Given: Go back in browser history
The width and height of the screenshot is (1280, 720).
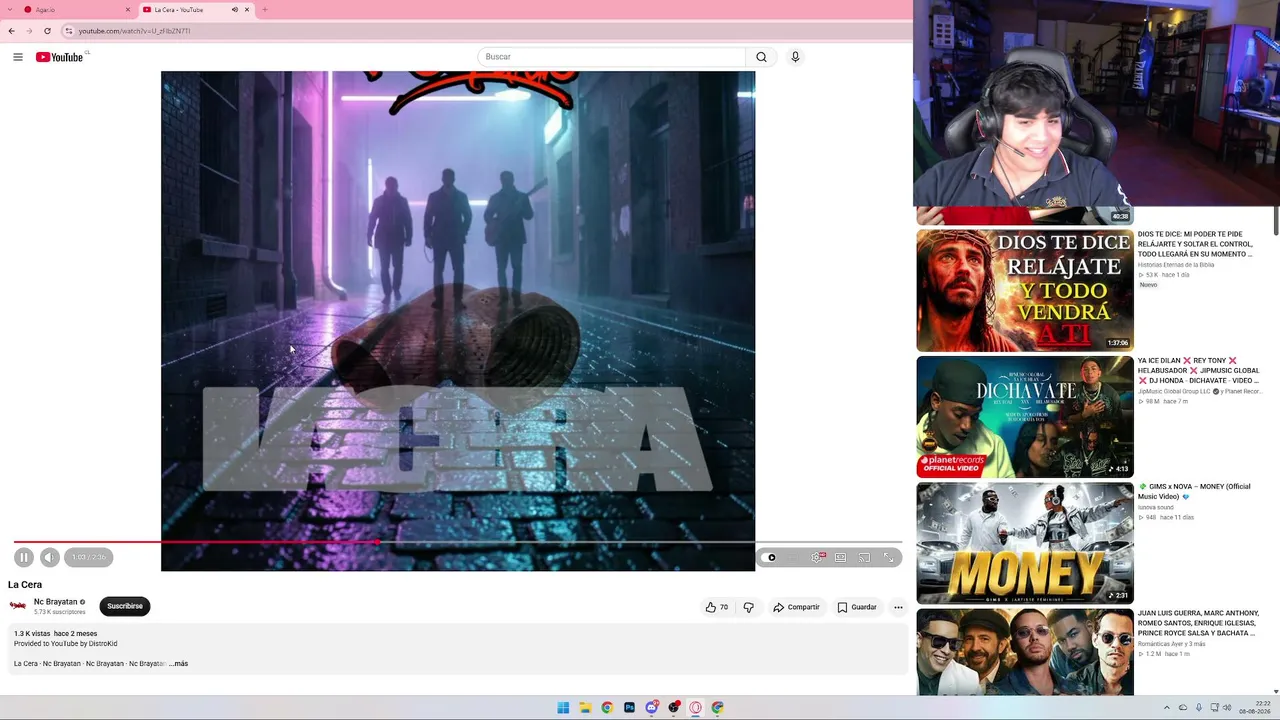Looking at the screenshot, I should click(12, 31).
